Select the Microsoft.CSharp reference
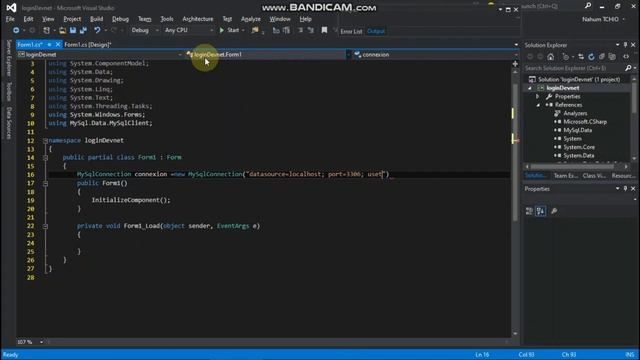 pos(585,122)
